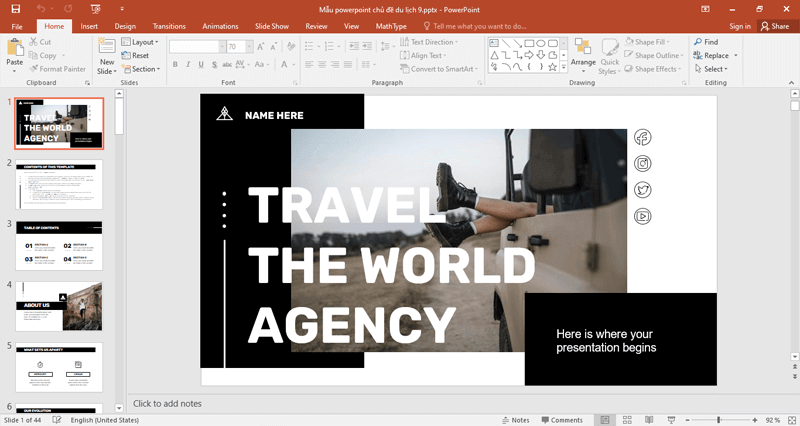Toggle text Shadow formatting
This screenshot has width=800, height=426.
pos(214,64)
